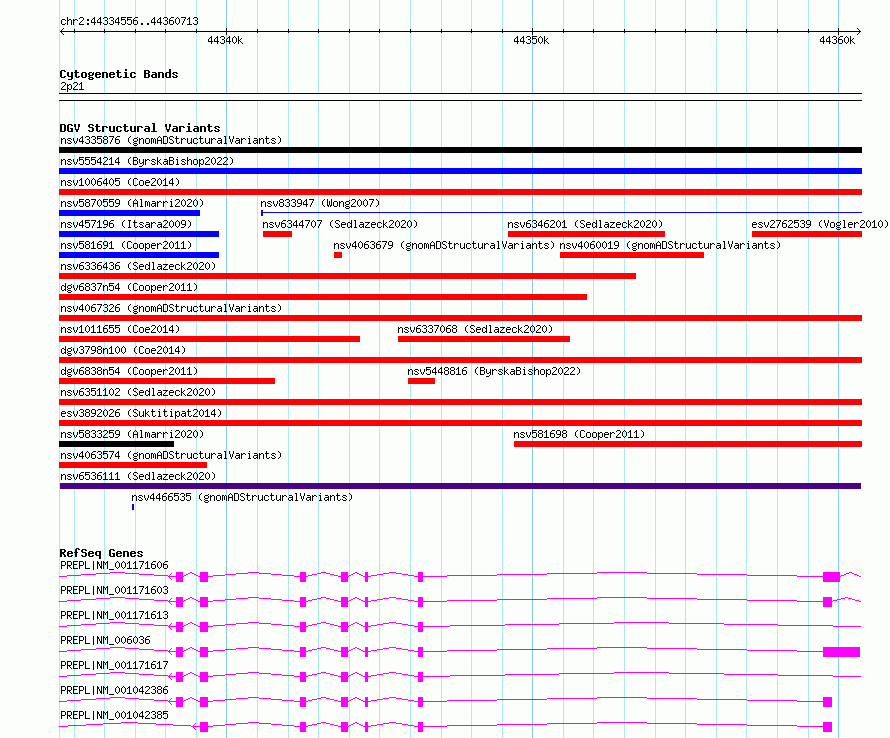Click large last exon of PREPL|NM_006036

(842, 652)
